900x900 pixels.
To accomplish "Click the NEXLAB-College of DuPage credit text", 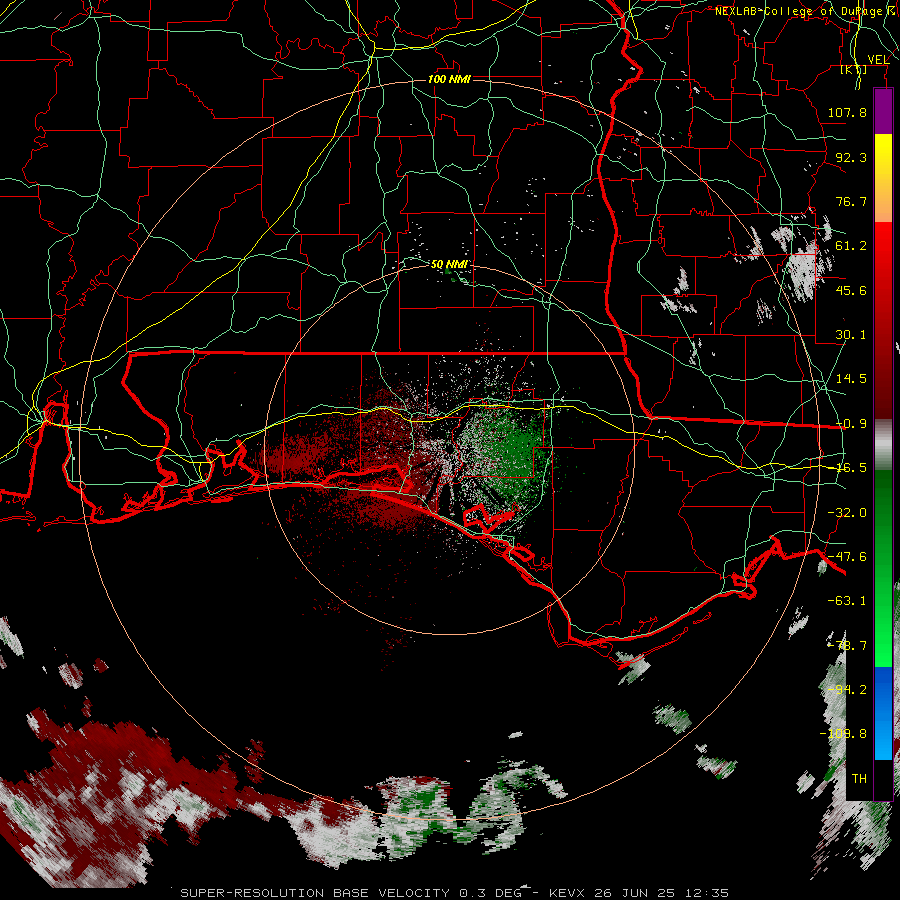I will [806, 11].
